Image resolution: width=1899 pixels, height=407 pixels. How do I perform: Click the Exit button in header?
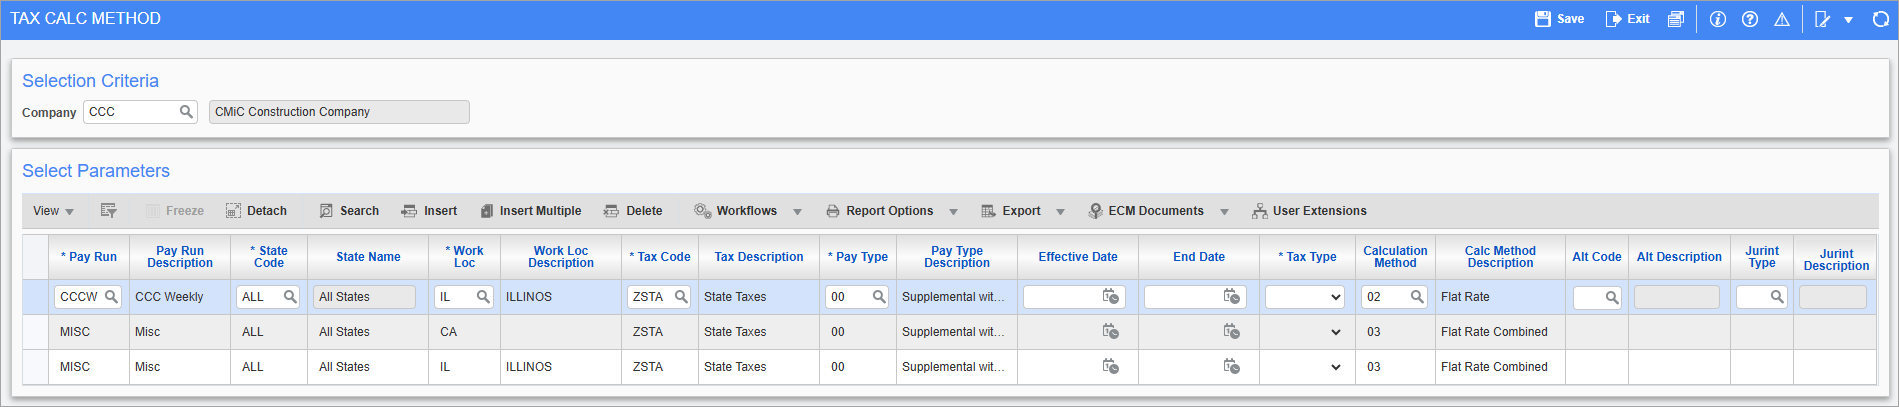pos(1627,19)
